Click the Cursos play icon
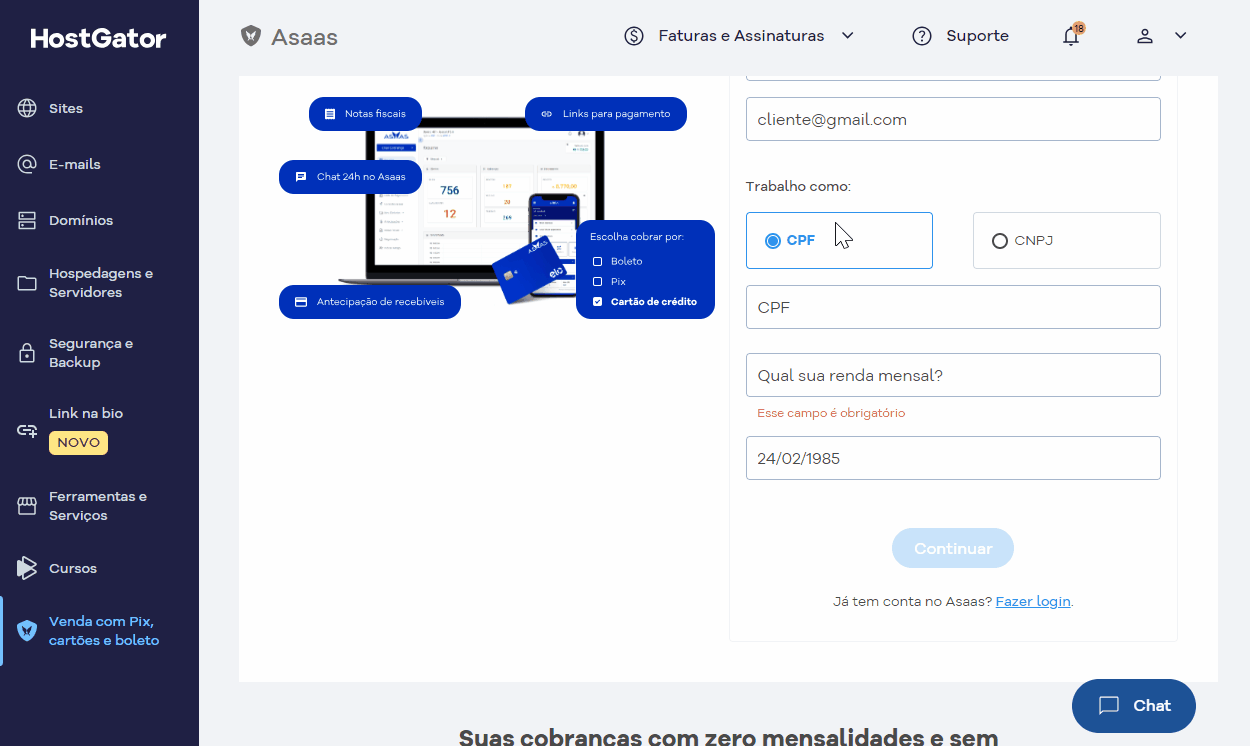This screenshot has height=746, width=1250. pos(27,568)
